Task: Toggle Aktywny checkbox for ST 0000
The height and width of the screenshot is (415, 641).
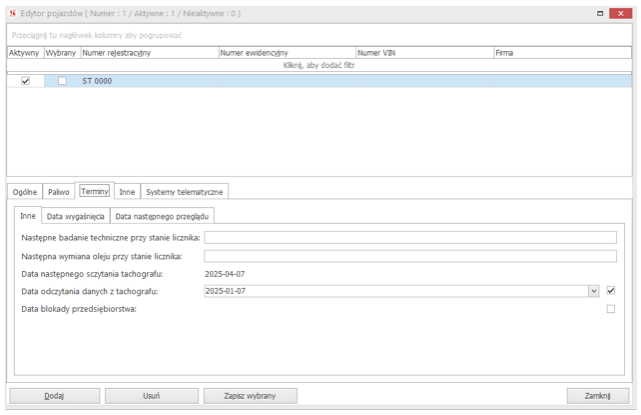Action: click(x=26, y=81)
